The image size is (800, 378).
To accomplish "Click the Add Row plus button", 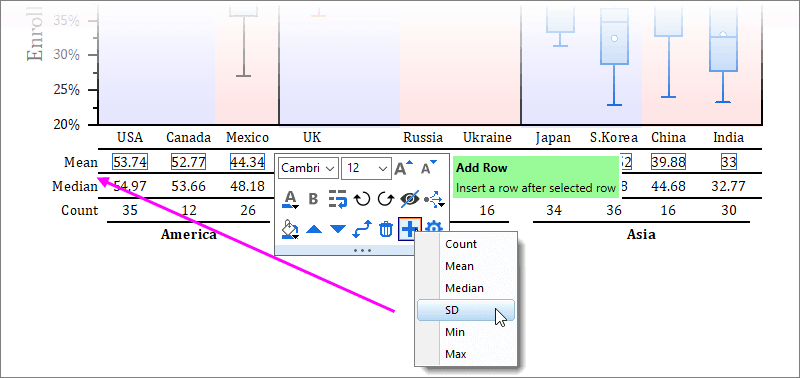I will coord(410,229).
